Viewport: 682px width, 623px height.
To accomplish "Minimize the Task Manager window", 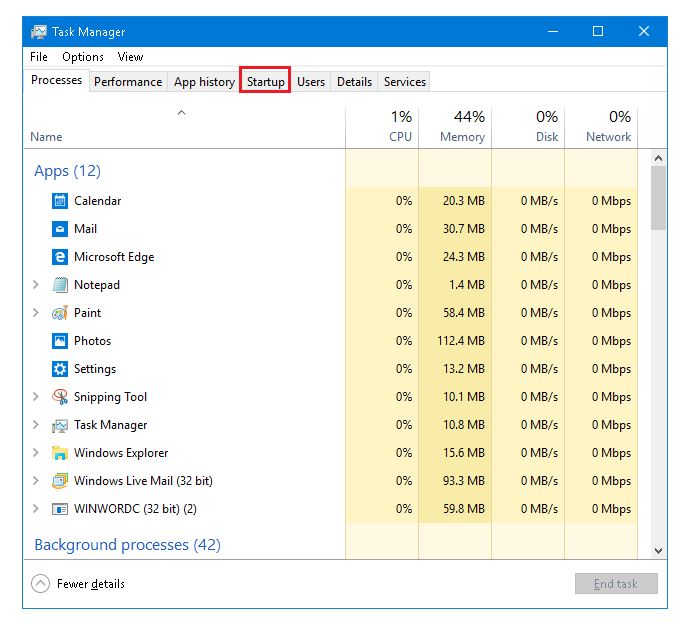I will pyautogui.click(x=553, y=31).
